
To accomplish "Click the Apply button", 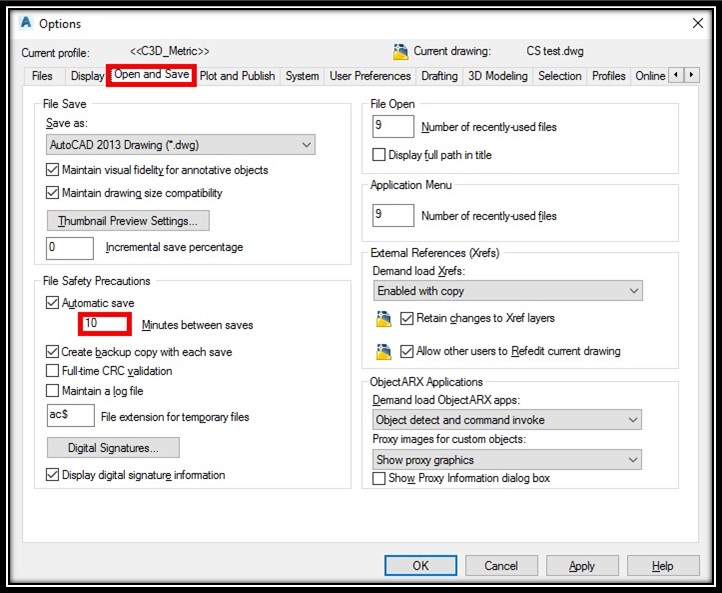I will (582, 565).
